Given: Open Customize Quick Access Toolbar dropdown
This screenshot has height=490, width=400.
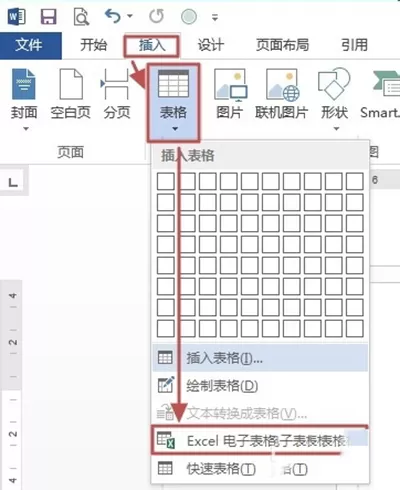Looking at the screenshot, I should pos(215,17).
